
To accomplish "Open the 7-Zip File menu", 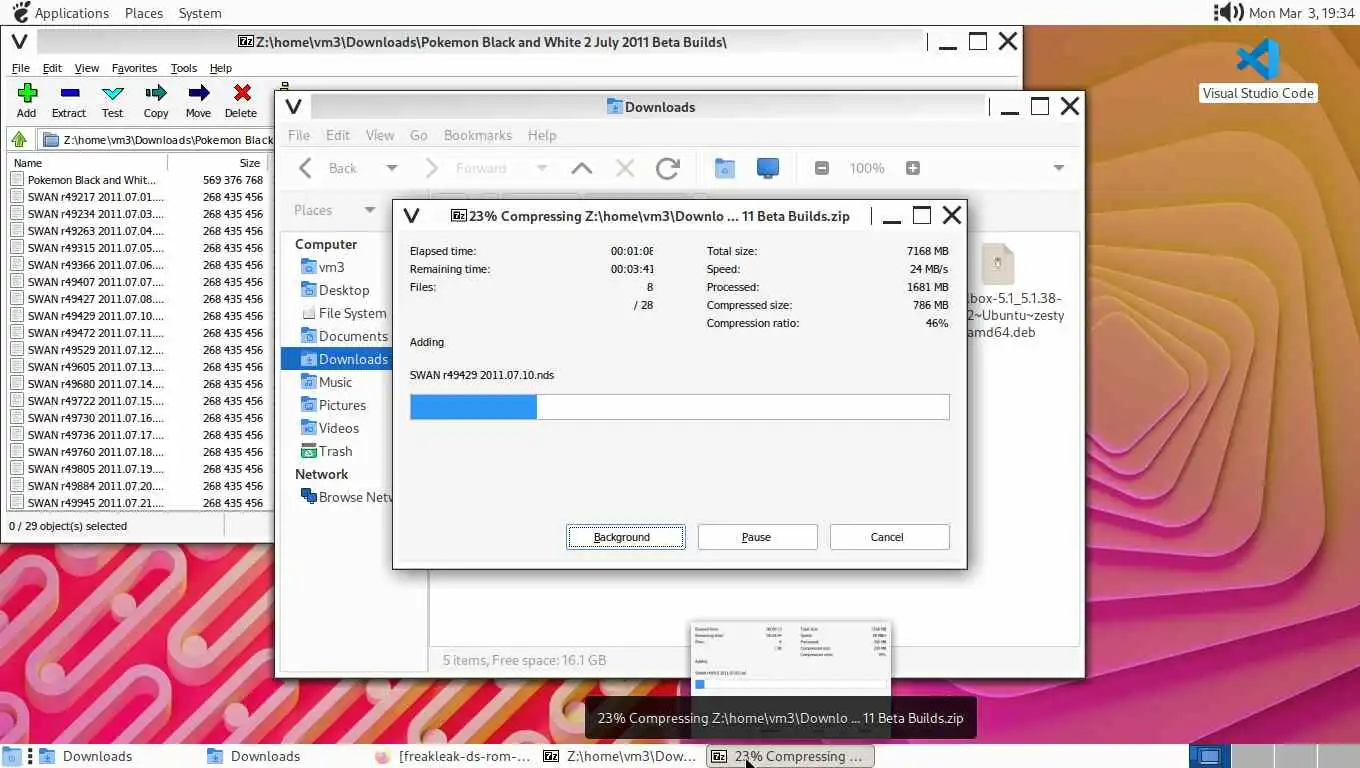I will [x=20, y=68].
